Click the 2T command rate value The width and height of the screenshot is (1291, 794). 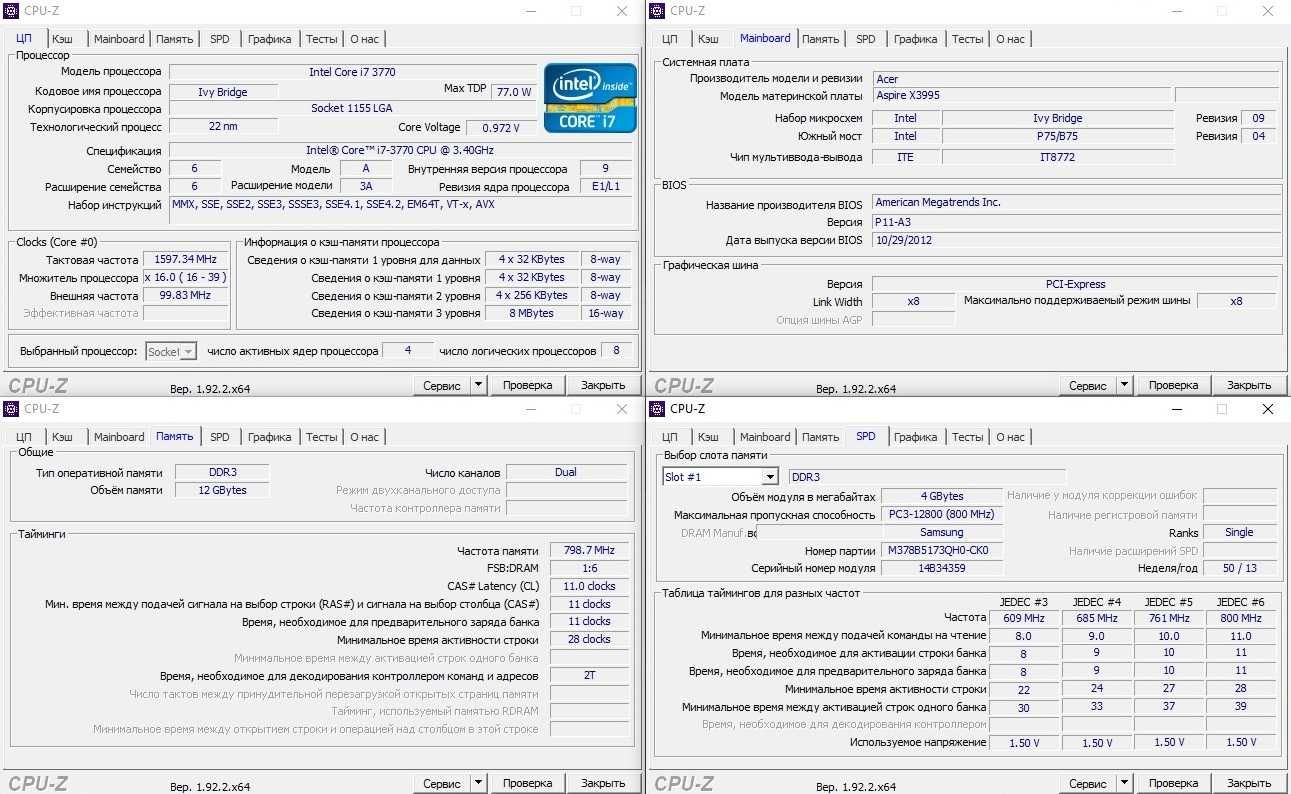[x=588, y=675]
